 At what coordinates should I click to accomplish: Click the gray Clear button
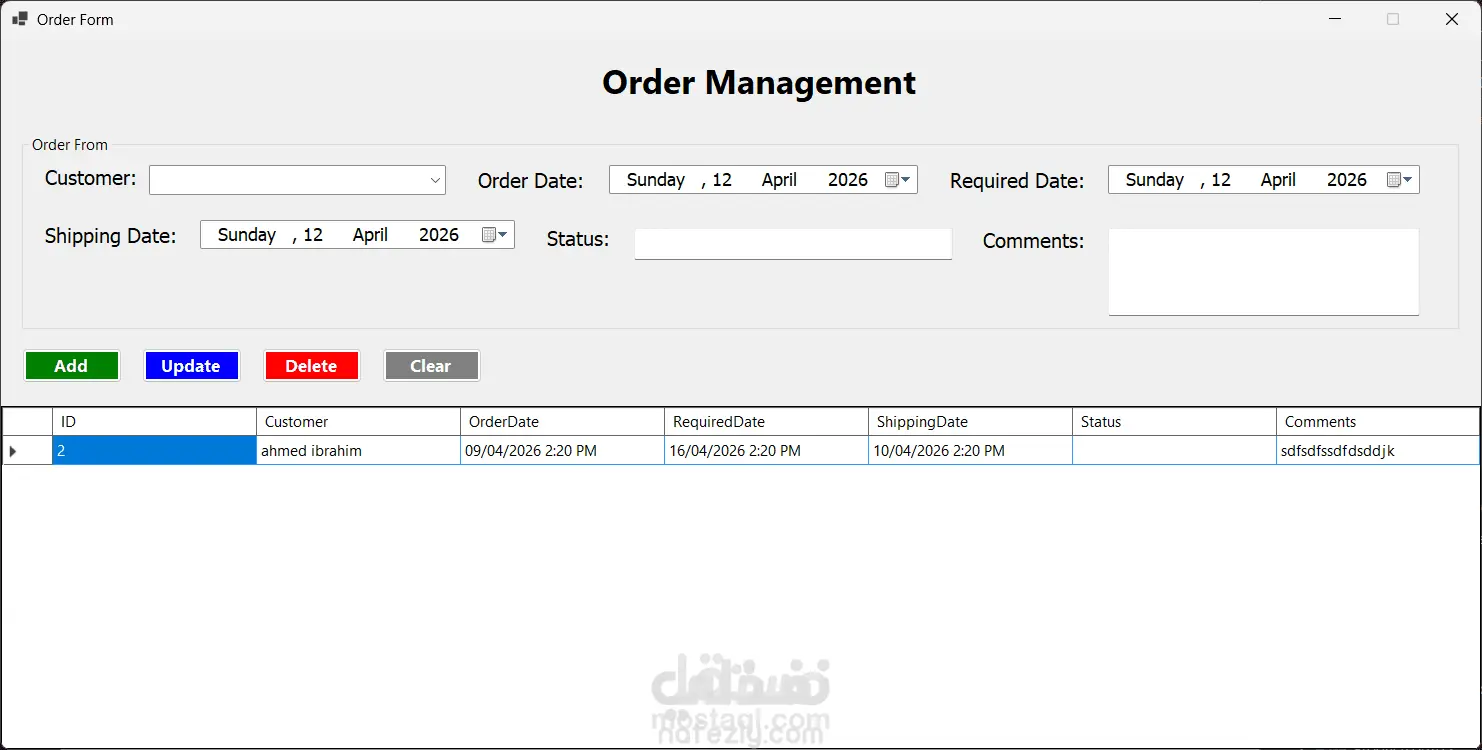point(431,366)
